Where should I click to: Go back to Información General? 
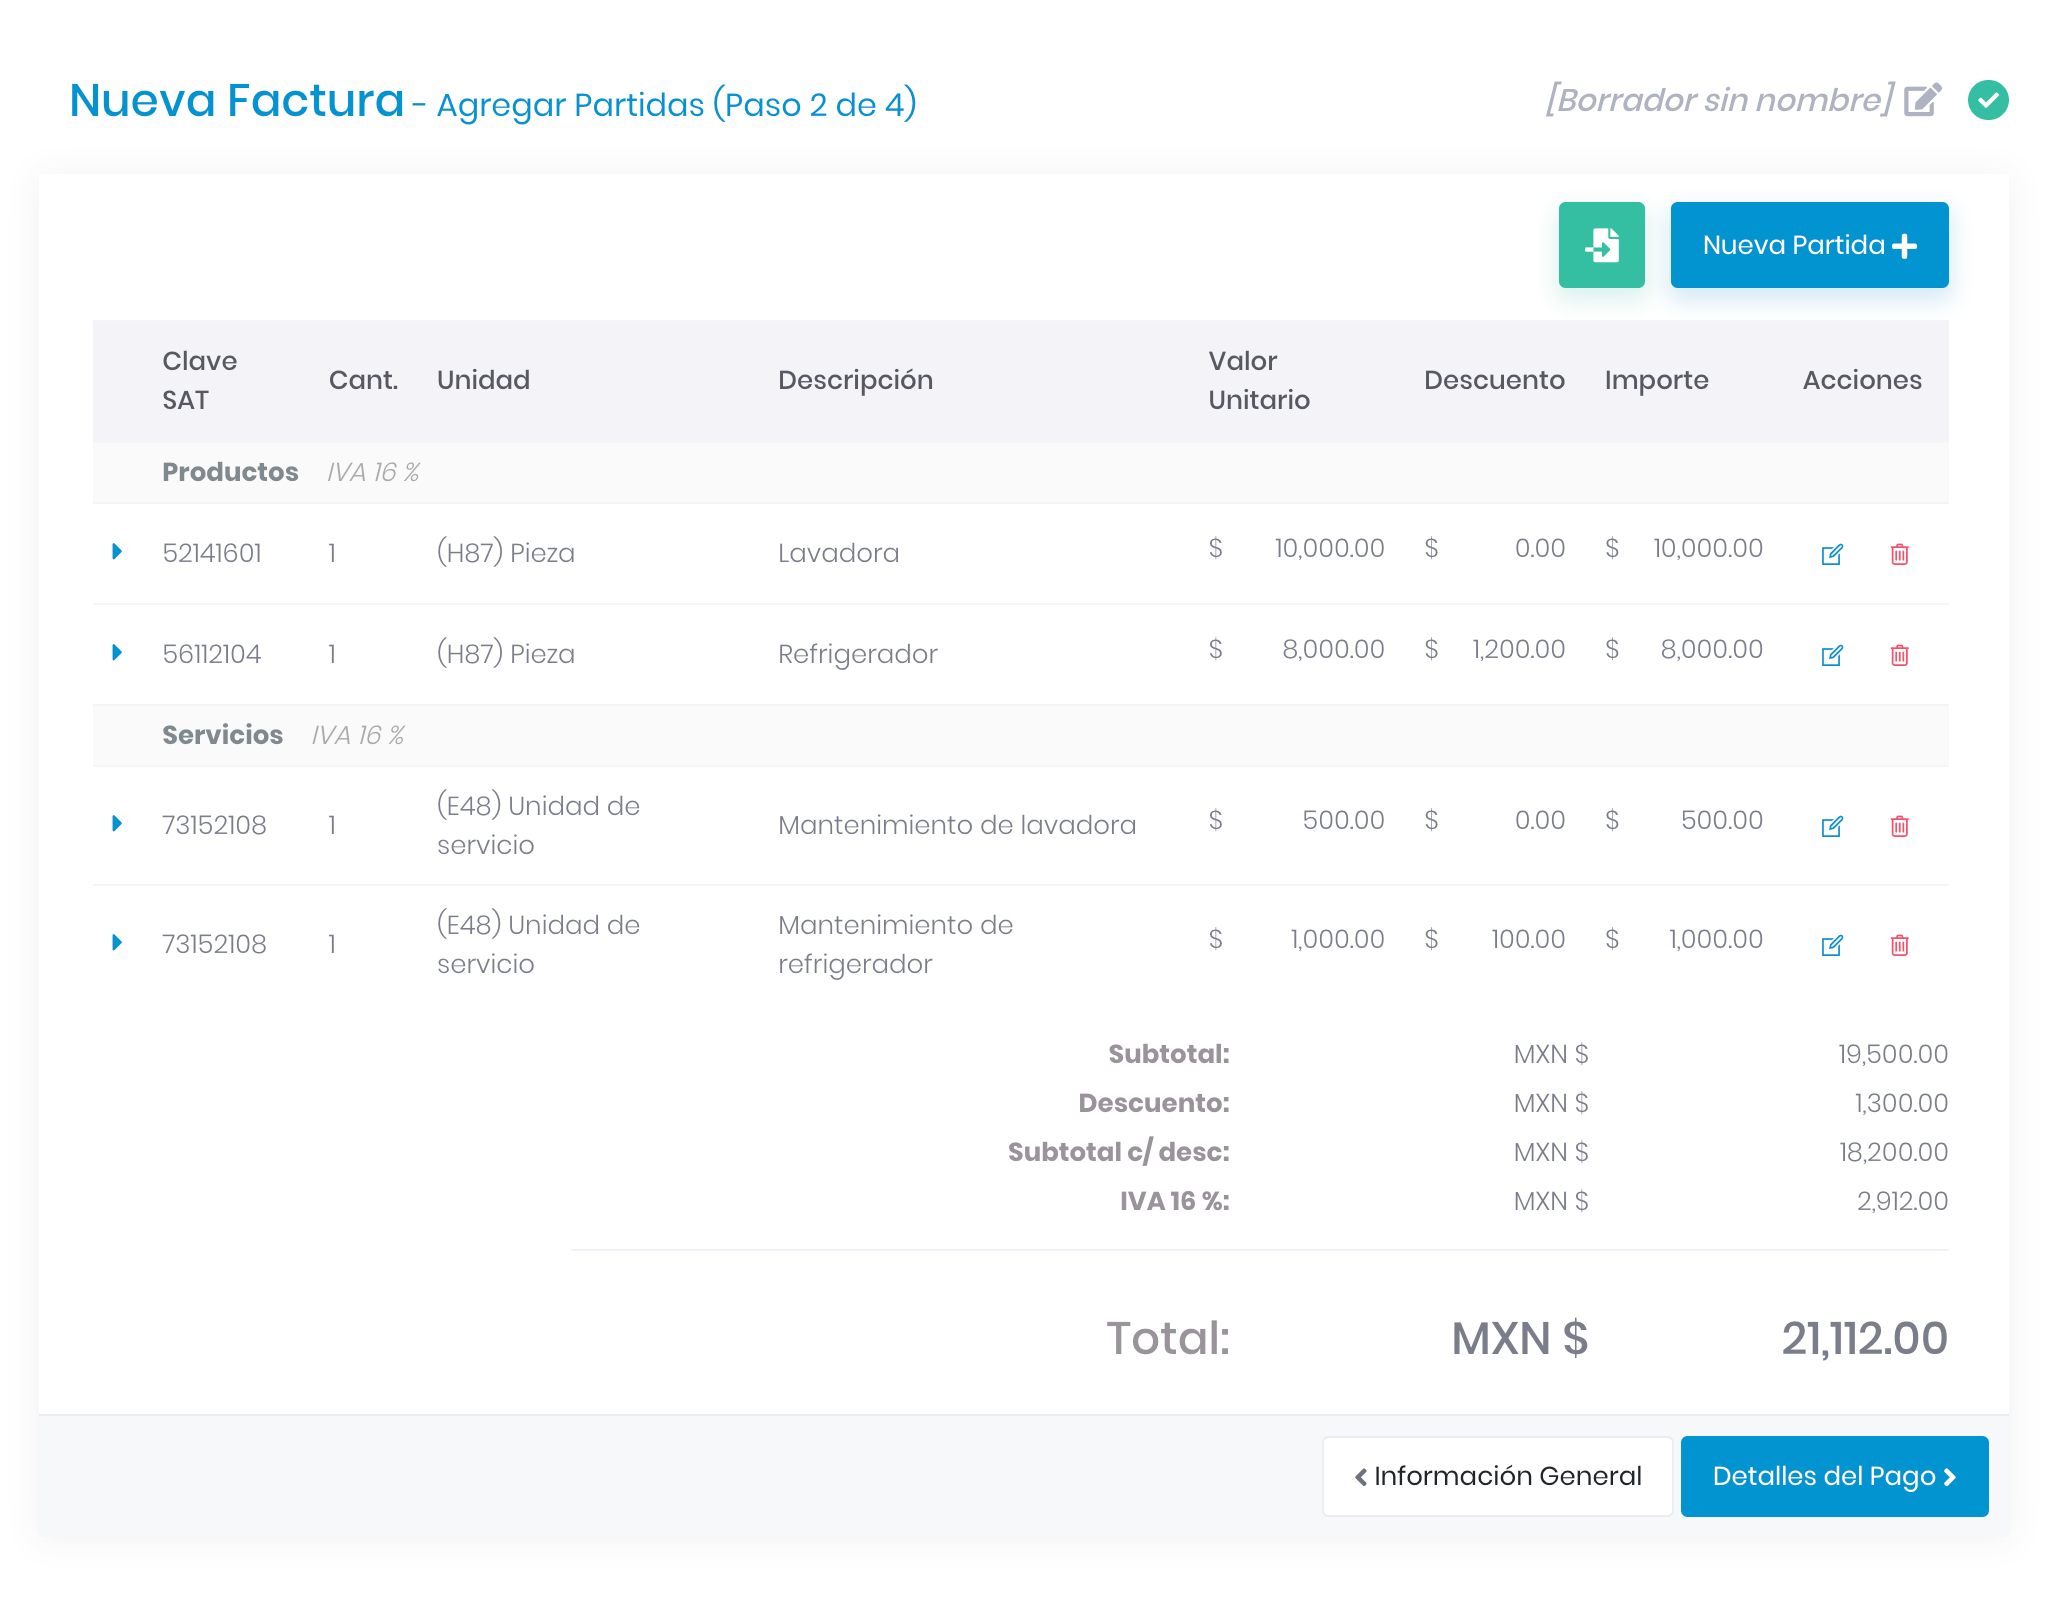tap(1496, 1476)
